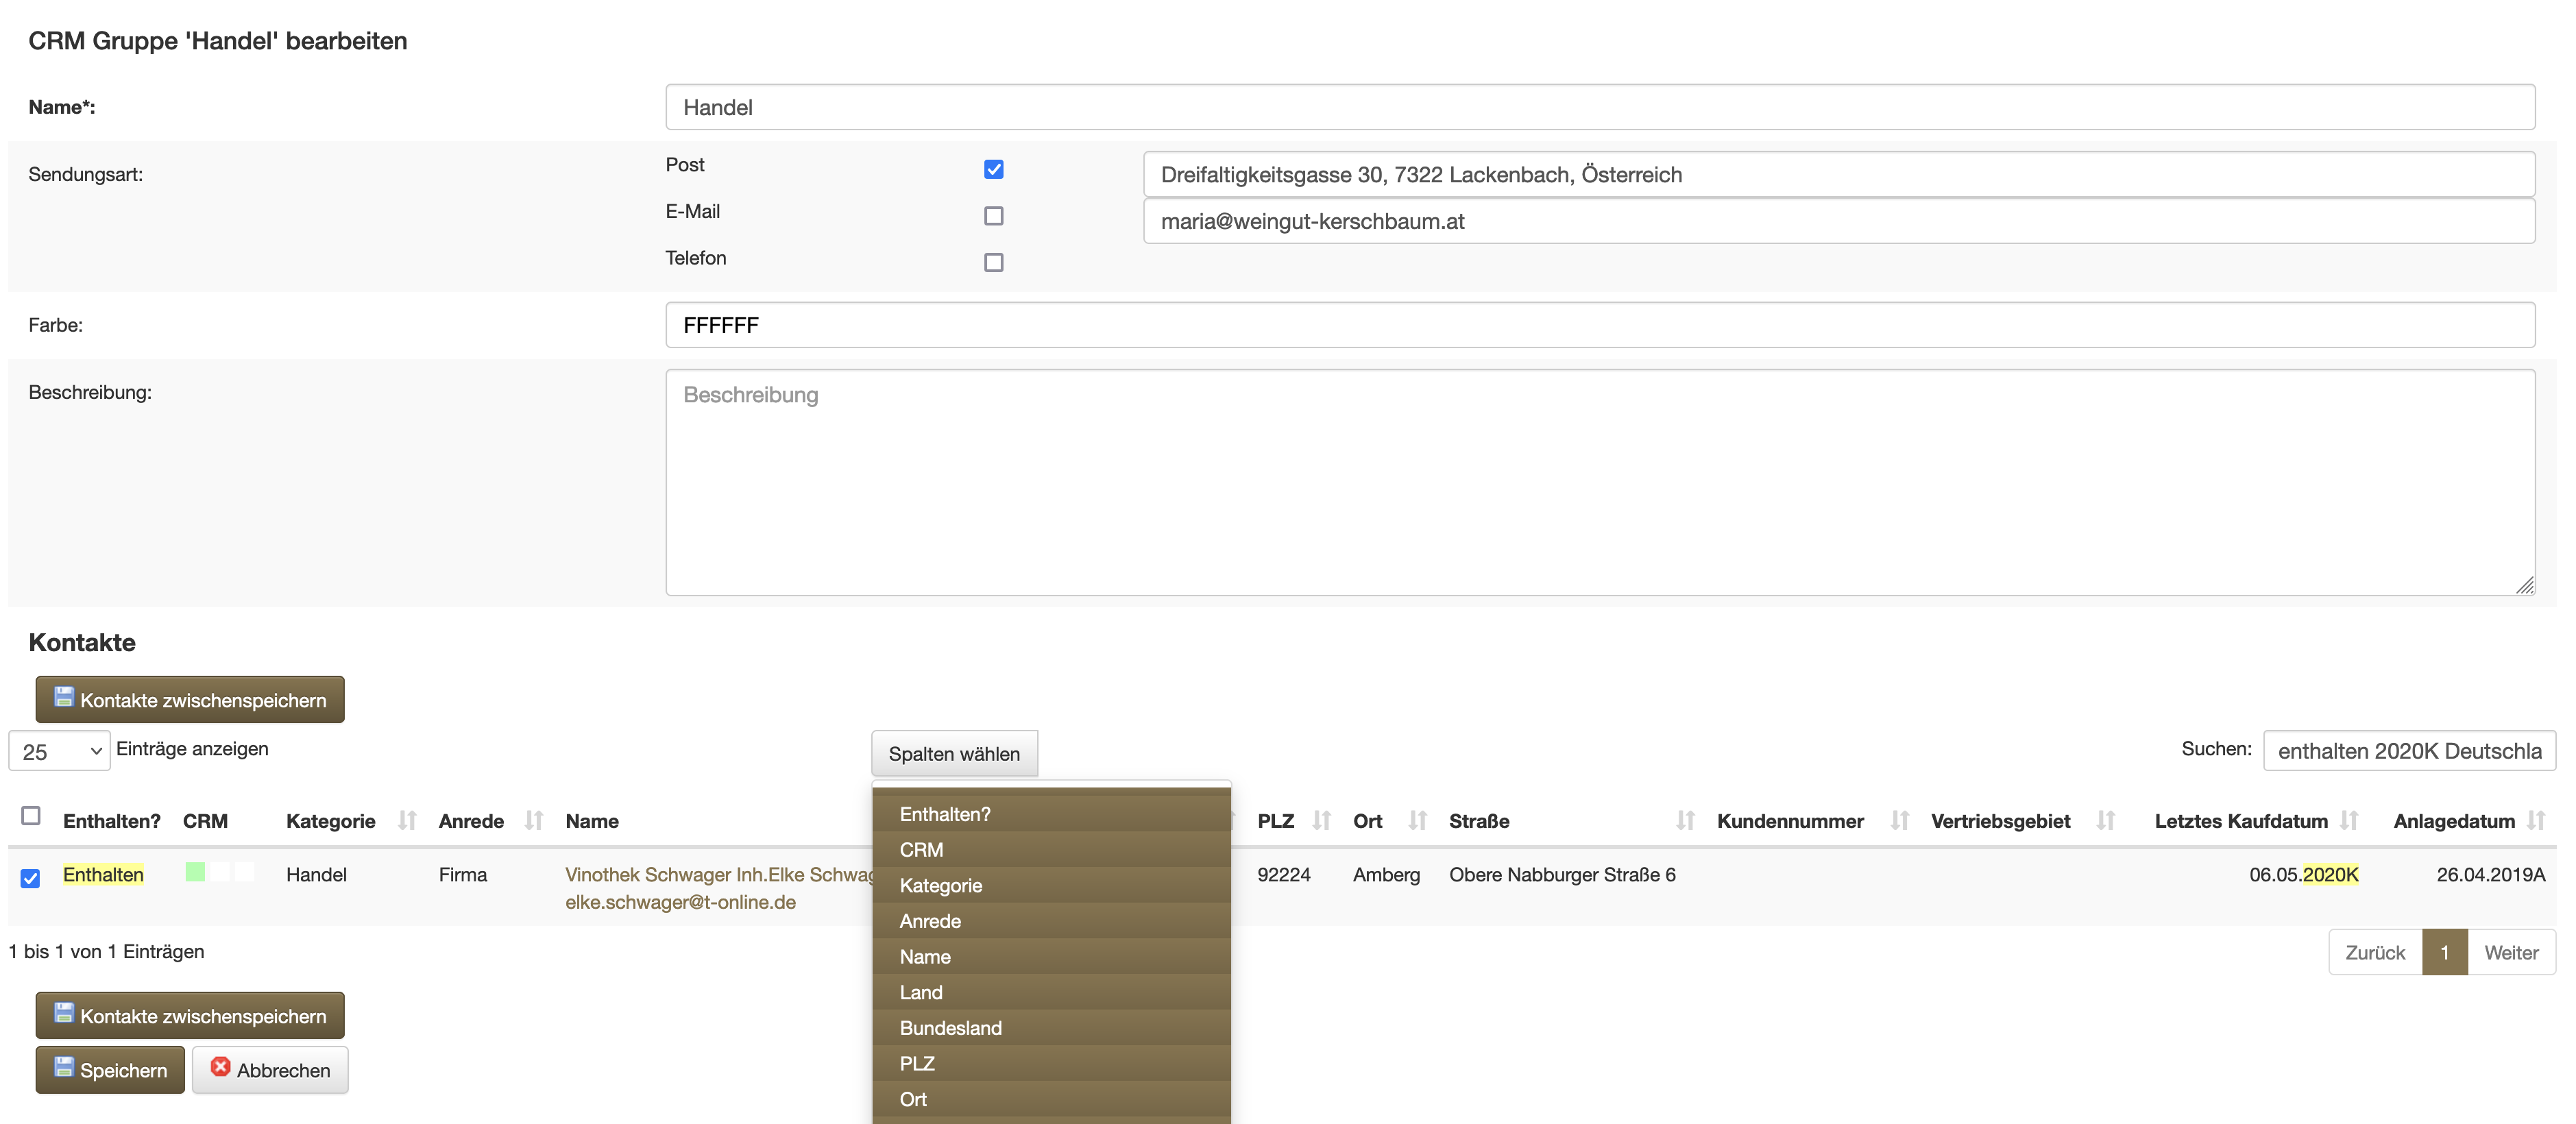Tick the Telefon checkbox
Screen dimensions: 2576x1124
pos(993,262)
